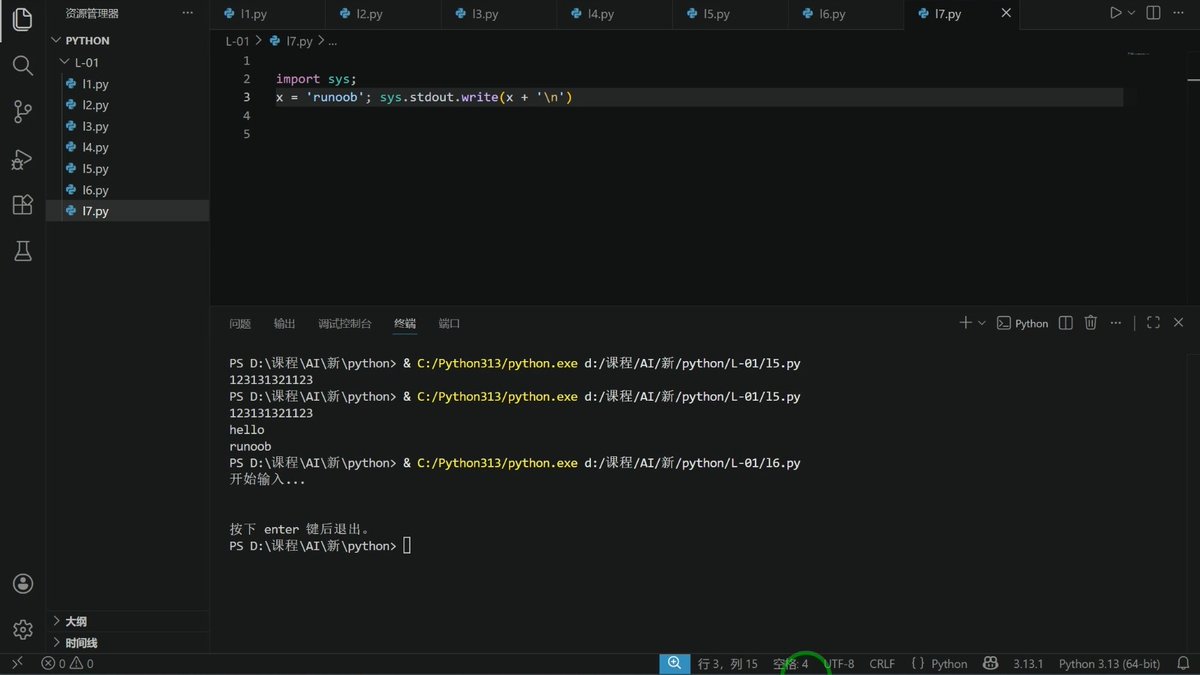1200x675 pixels.
Task: Select the 终端 terminal panel tab
Action: click(405, 324)
